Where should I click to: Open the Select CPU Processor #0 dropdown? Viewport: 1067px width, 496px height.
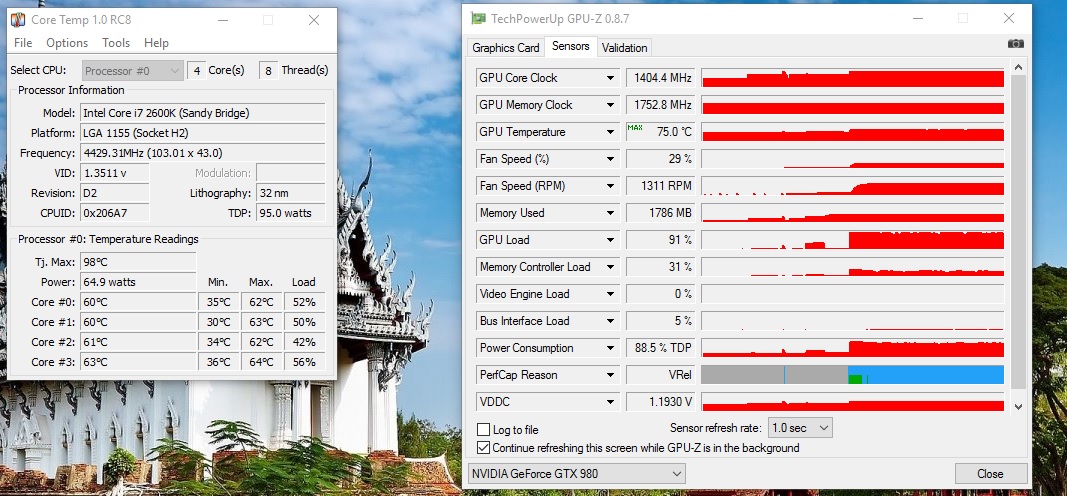pyautogui.click(x=133, y=71)
